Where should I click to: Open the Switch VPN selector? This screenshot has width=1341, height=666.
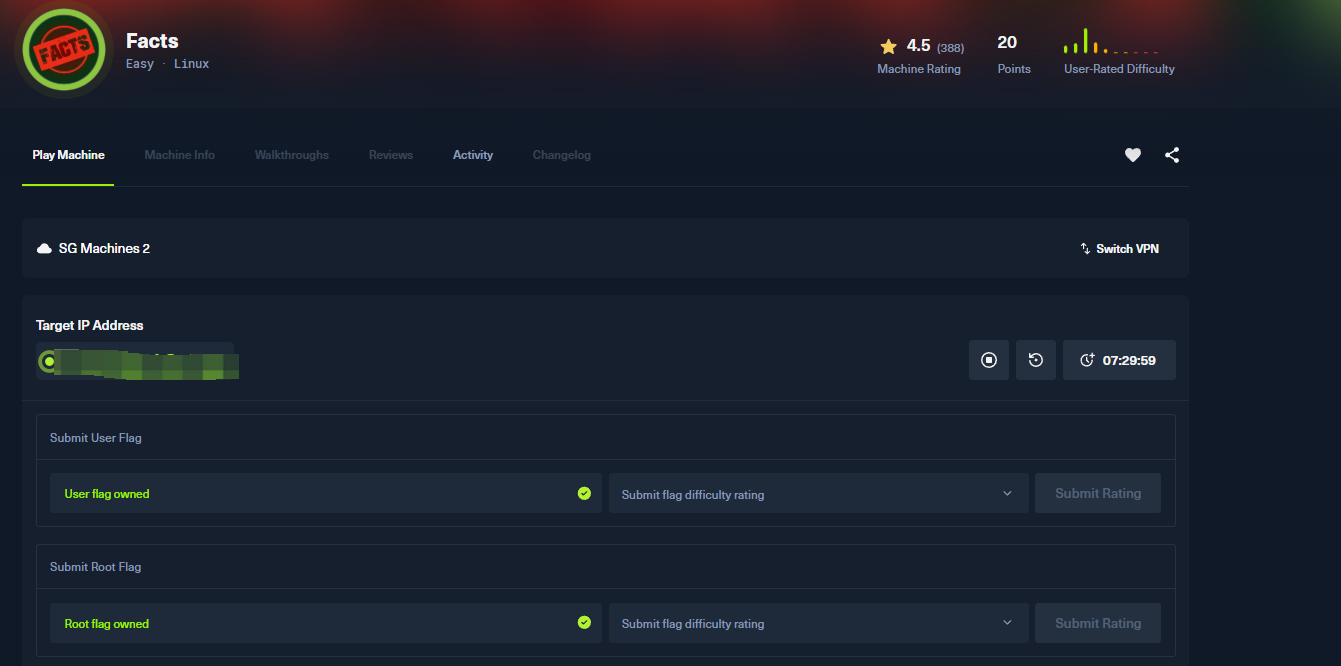tap(1119, 248)
